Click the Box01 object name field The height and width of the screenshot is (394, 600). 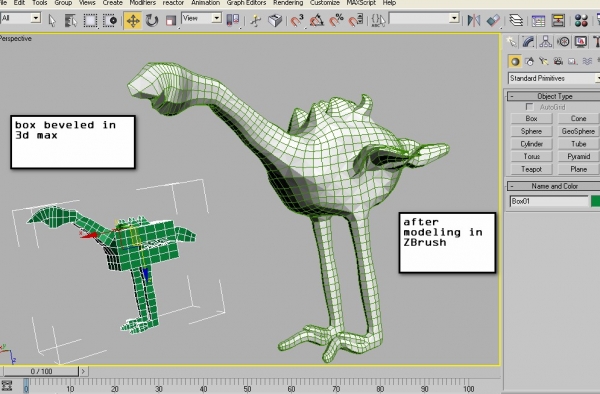coord(549,201)
